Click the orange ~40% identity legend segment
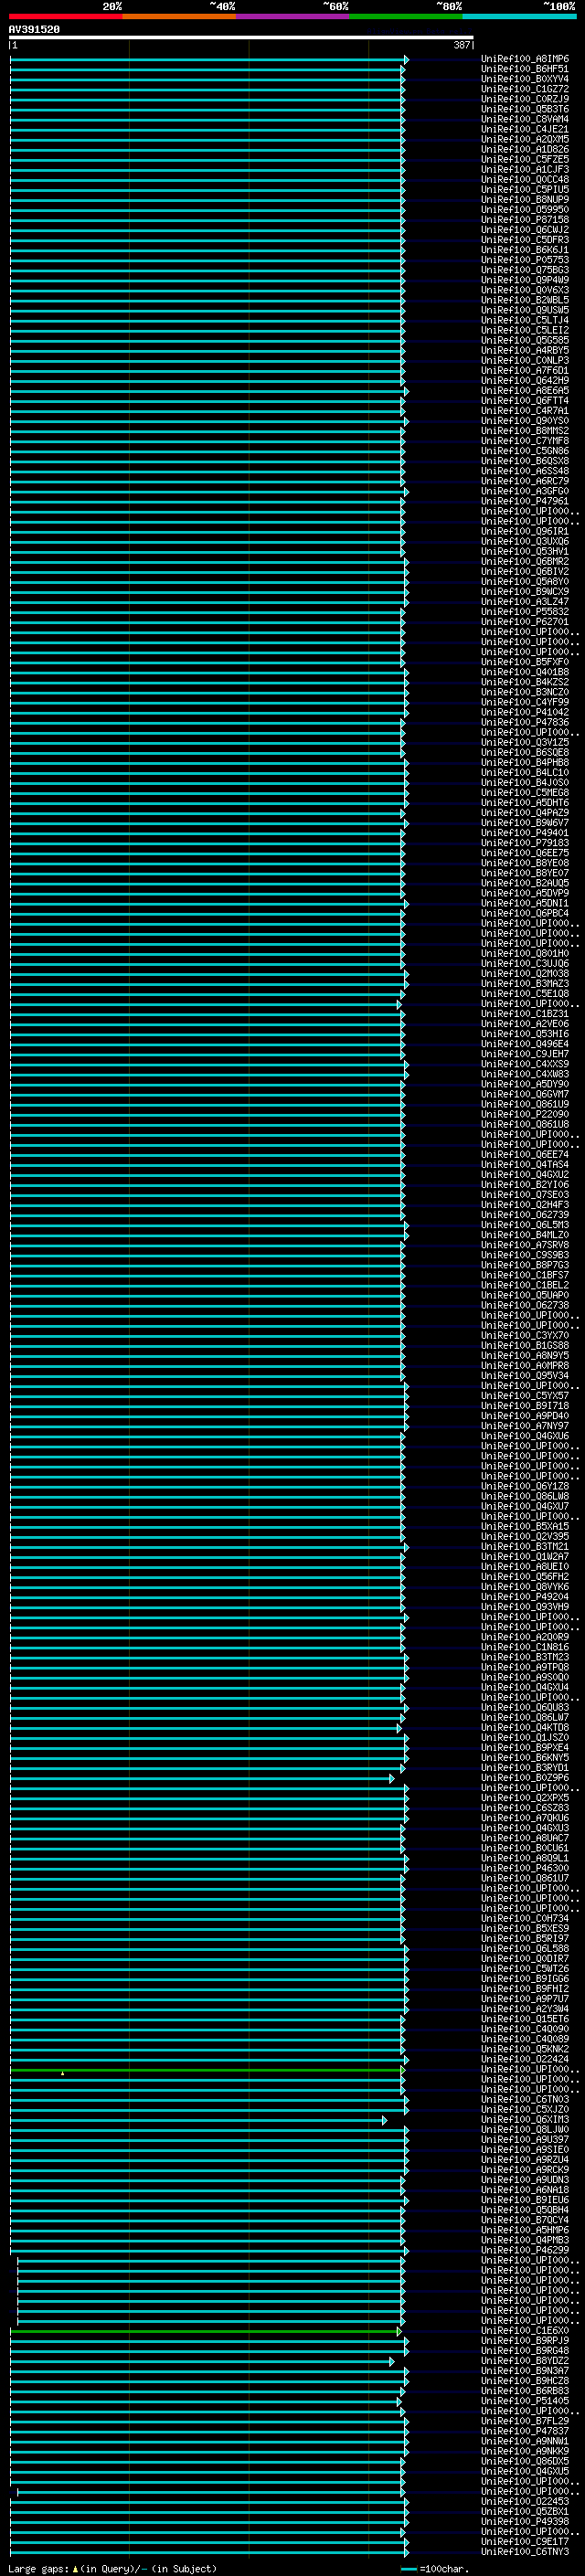This screenshot has width=585, height=2576. pos(179,16)
